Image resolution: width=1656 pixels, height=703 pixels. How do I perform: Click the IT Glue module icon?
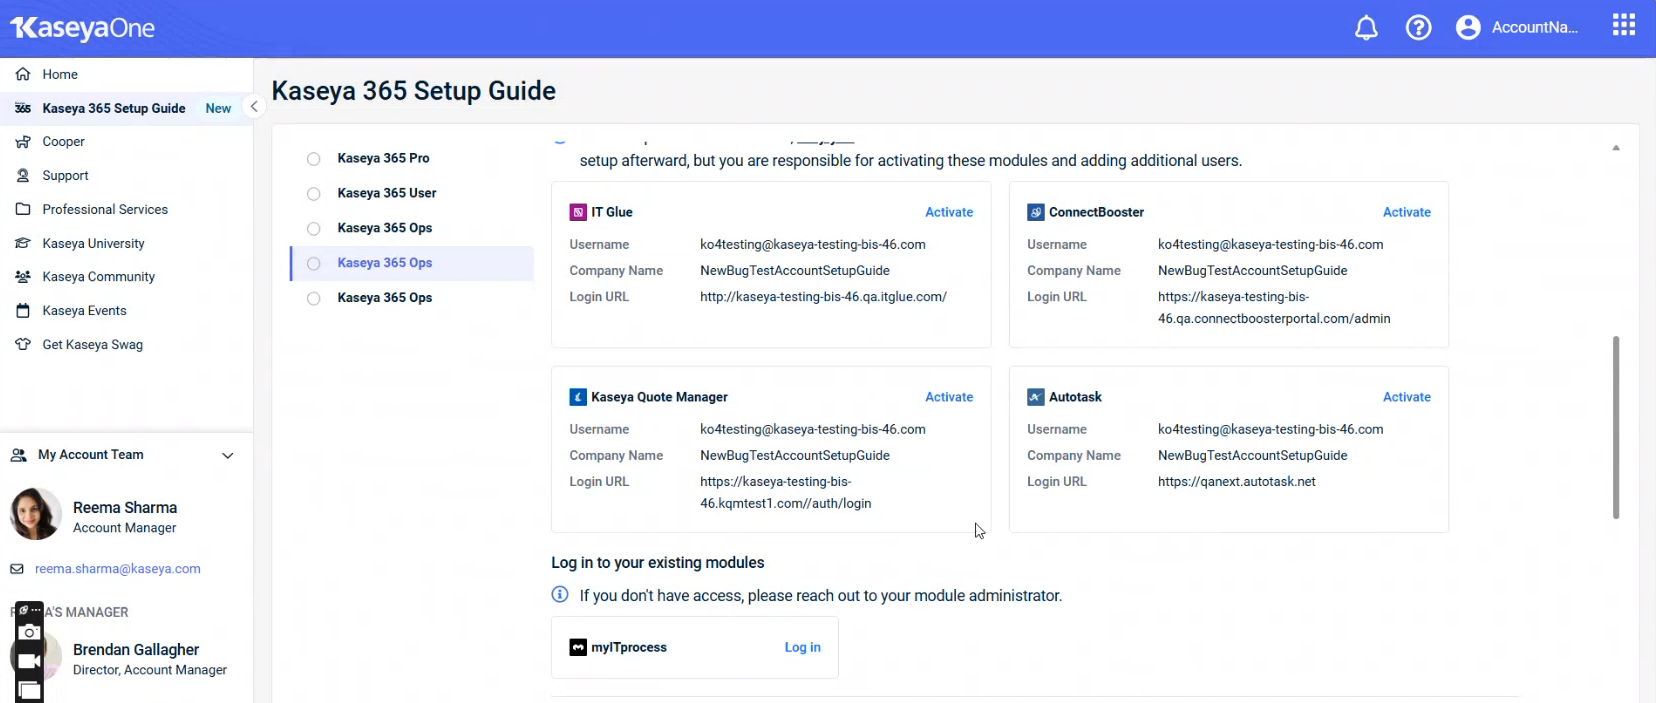pyautogui.click(x=578, y=212)
